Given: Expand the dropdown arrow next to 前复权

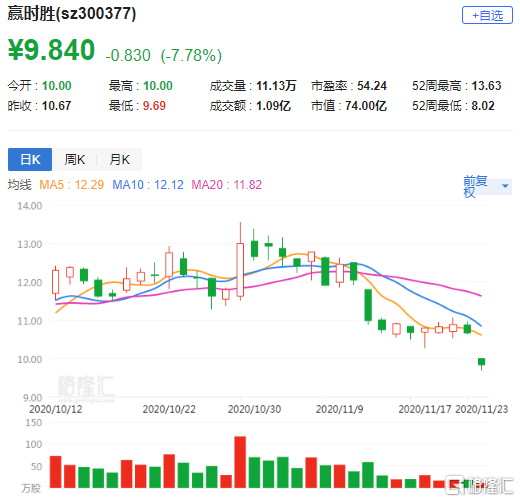Looking at the screenshot, I should pyautogui.click(x=505, y=186).
